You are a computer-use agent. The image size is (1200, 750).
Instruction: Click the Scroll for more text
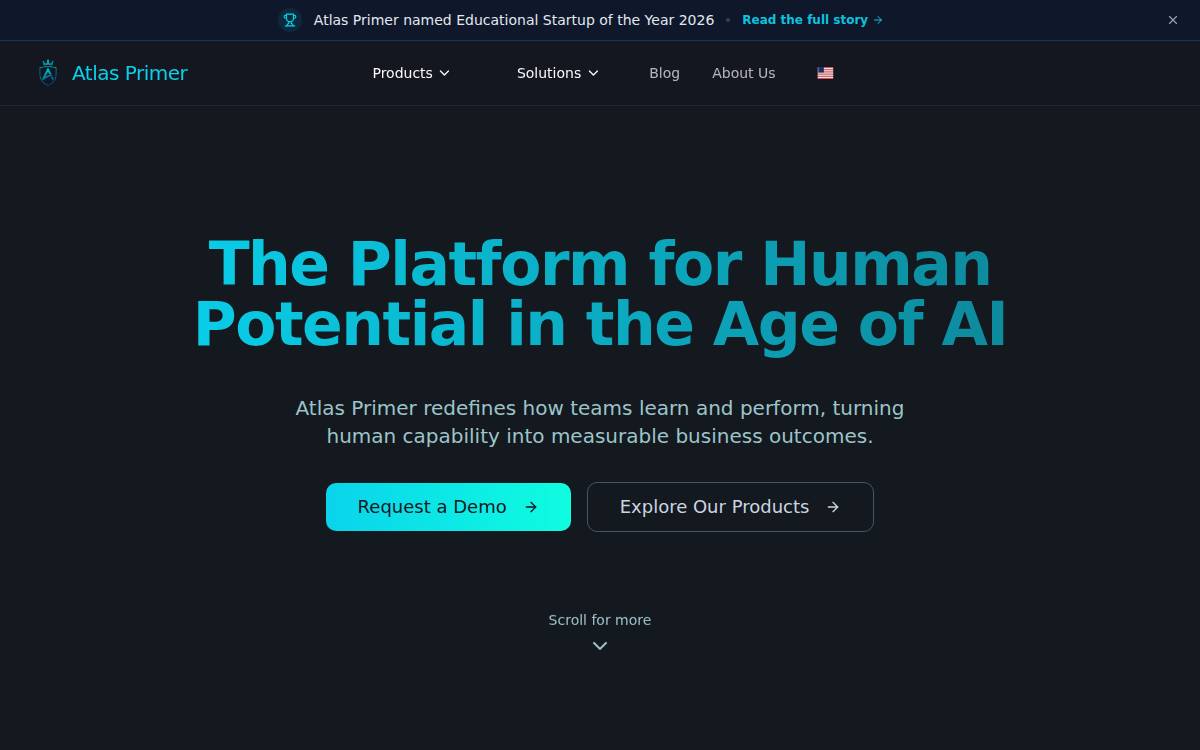(x=600, y=620)
